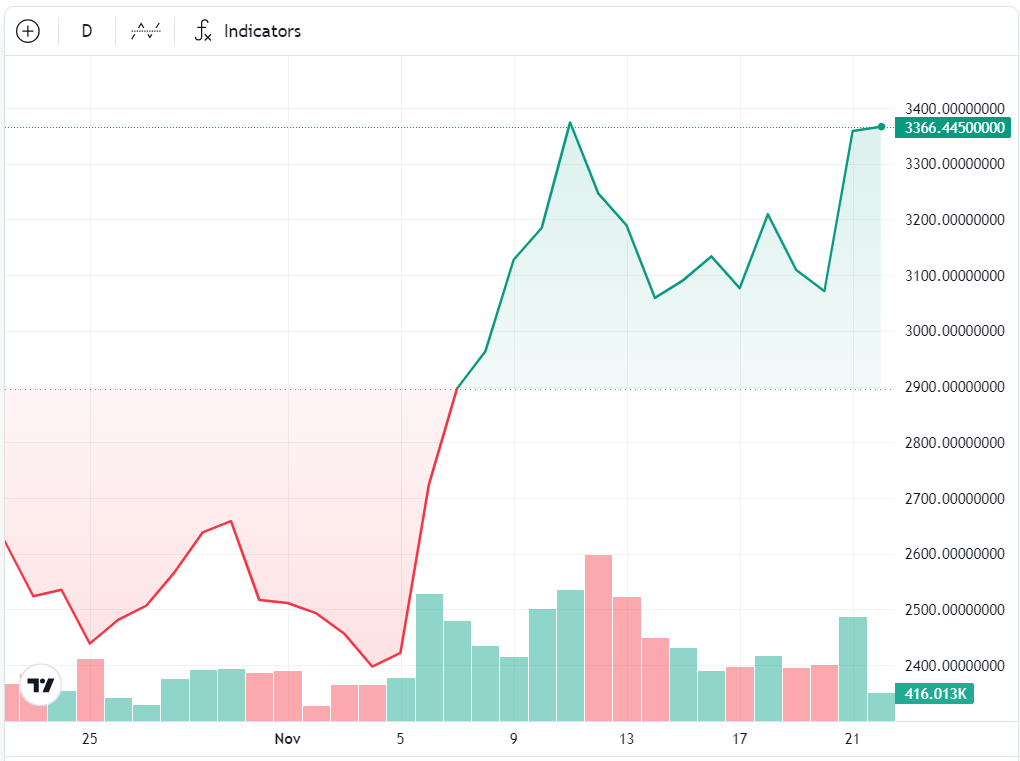Click the chart peak near 3400

570,123
